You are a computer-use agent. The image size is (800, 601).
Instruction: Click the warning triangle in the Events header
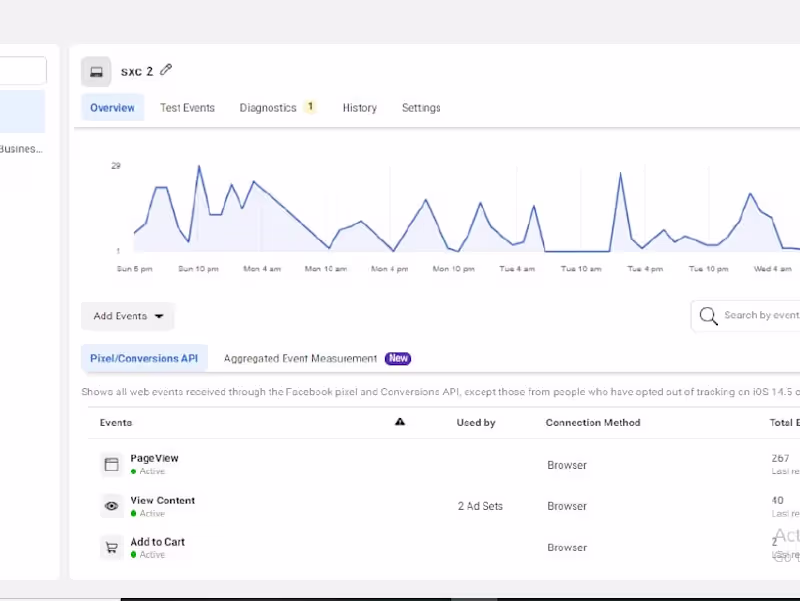[x=400, y=421]
